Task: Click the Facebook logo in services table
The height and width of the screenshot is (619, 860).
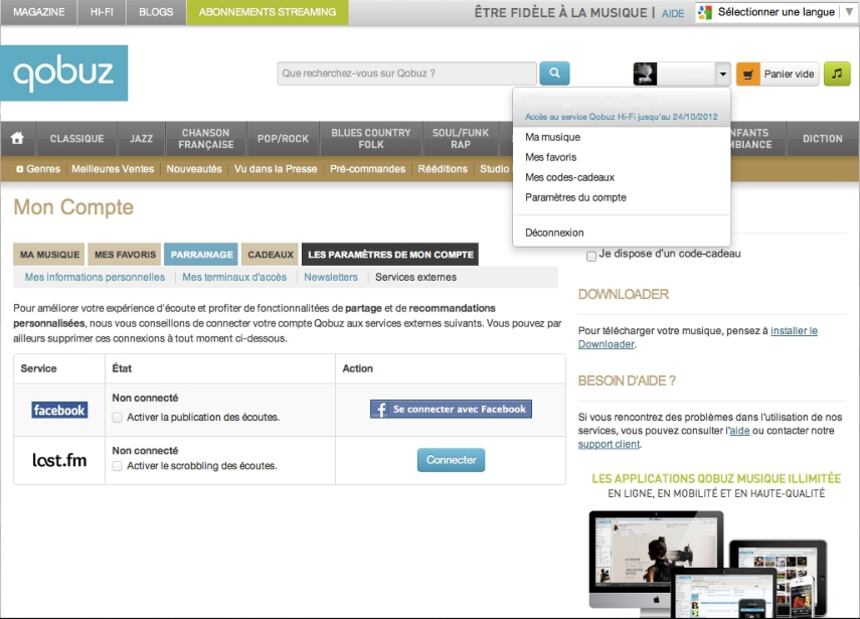Action: pyautogui.click(x=59, y=410)
